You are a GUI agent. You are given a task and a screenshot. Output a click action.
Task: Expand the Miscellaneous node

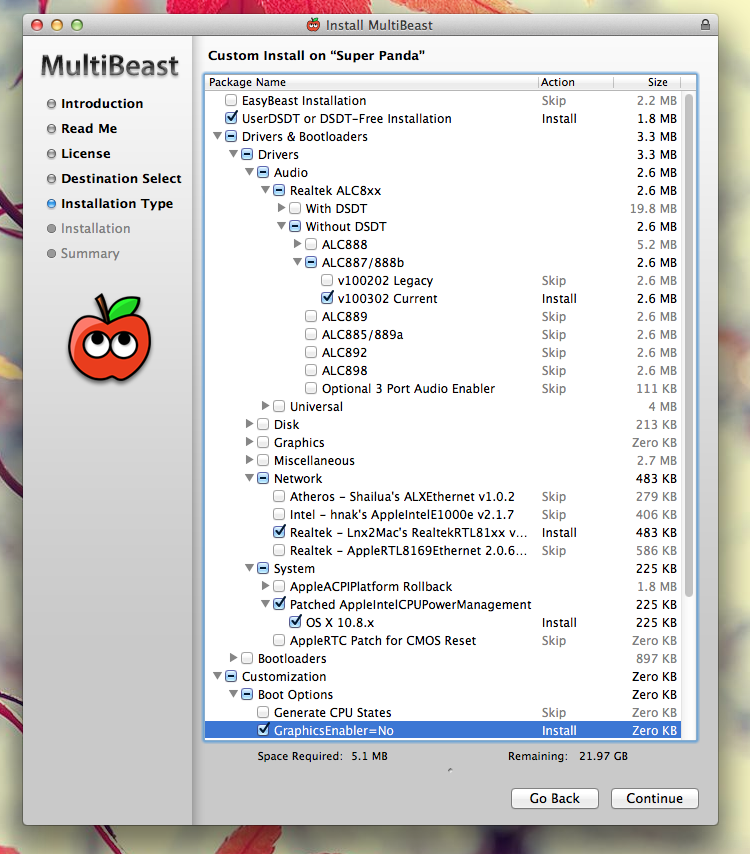[x=249, y=459]
